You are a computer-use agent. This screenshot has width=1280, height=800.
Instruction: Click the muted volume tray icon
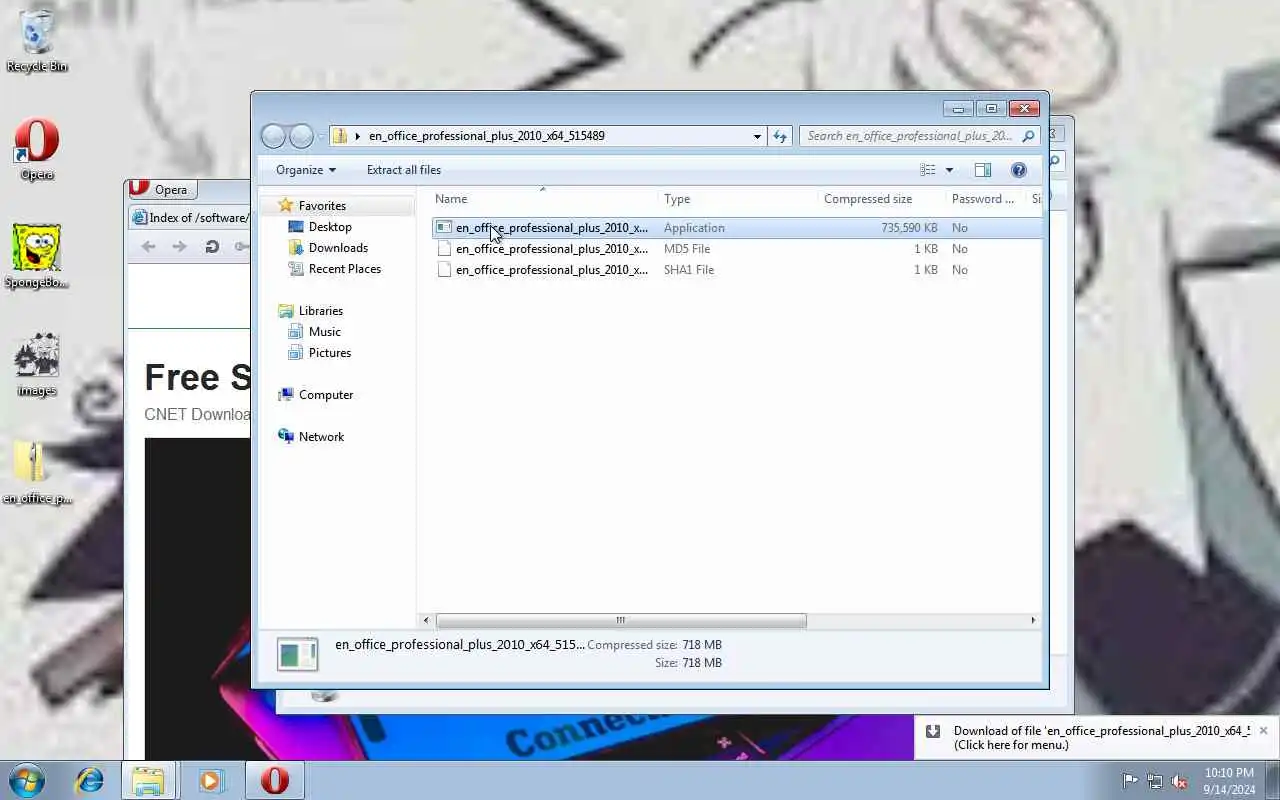tap(1180, 781)
